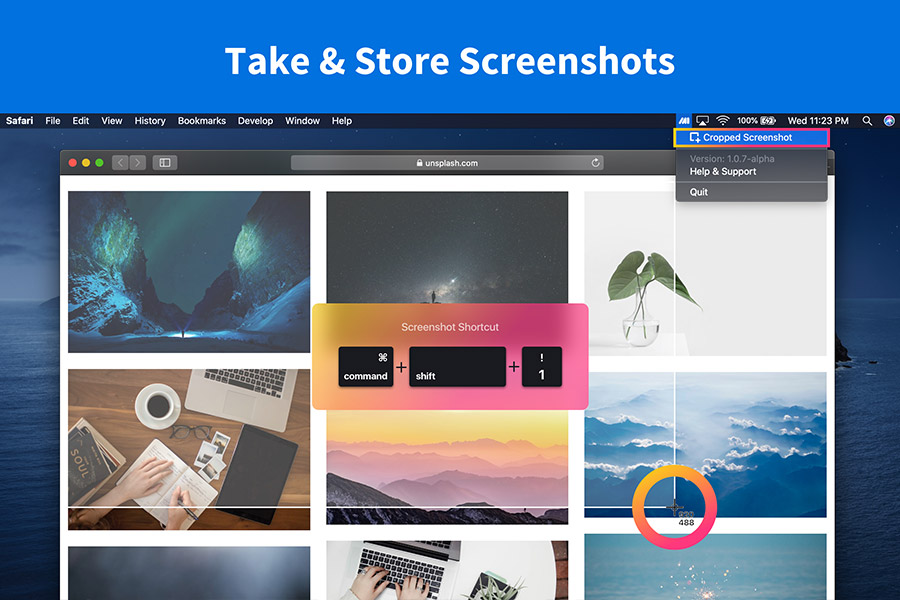The width and height of the screenshot is (900, 600).
Task: Toggle Safari sidebar button
Action: click(165, 162)
